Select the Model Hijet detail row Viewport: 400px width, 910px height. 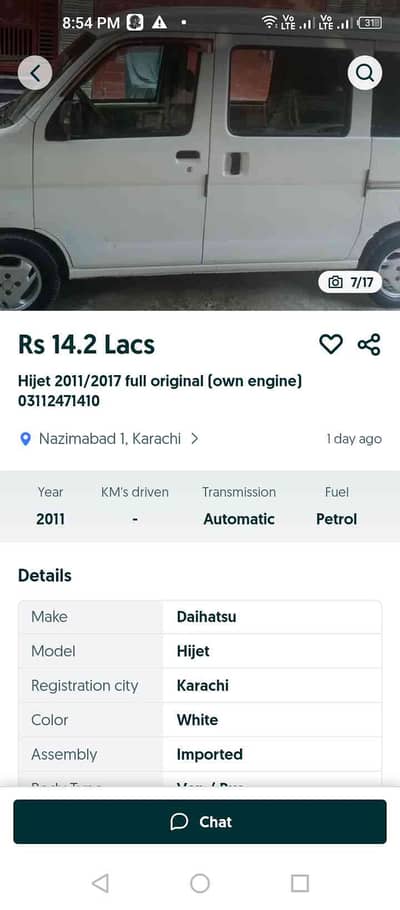click(x=200, y=651)
